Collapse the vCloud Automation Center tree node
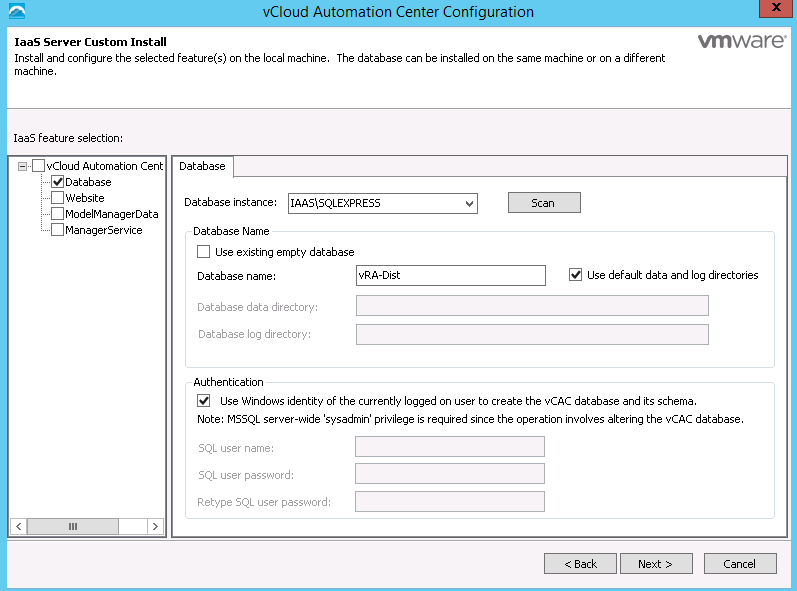This screenshot has height=591, width=797. [x=22, y=166]
